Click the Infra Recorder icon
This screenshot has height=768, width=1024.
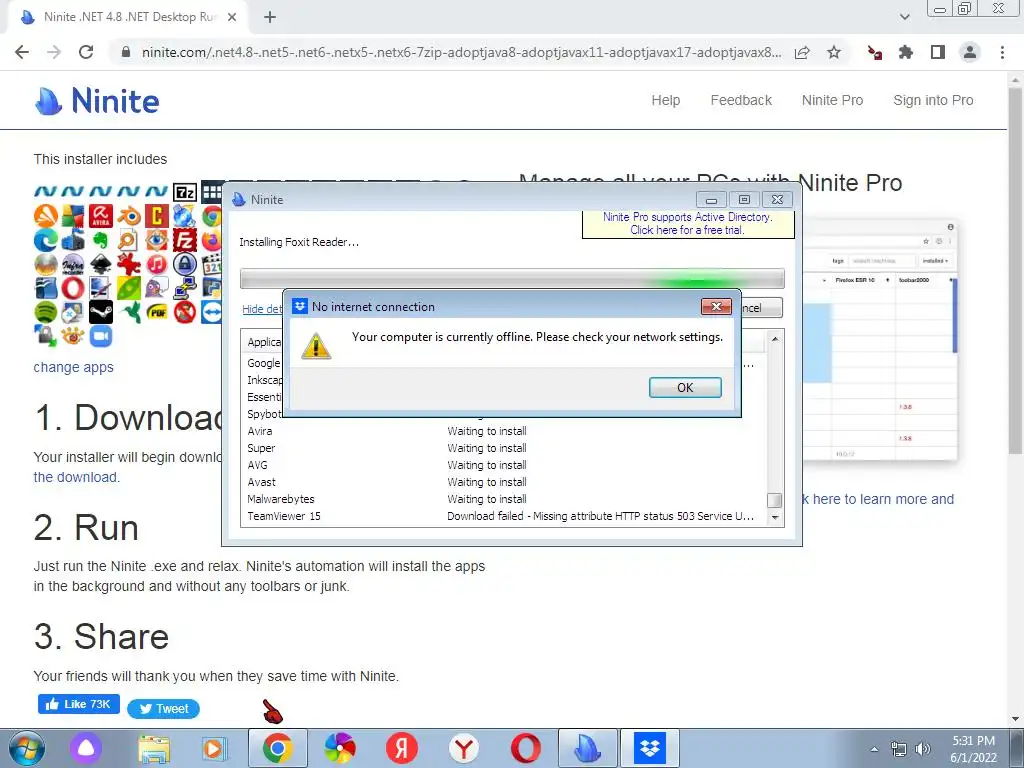[x=73, y=264]
